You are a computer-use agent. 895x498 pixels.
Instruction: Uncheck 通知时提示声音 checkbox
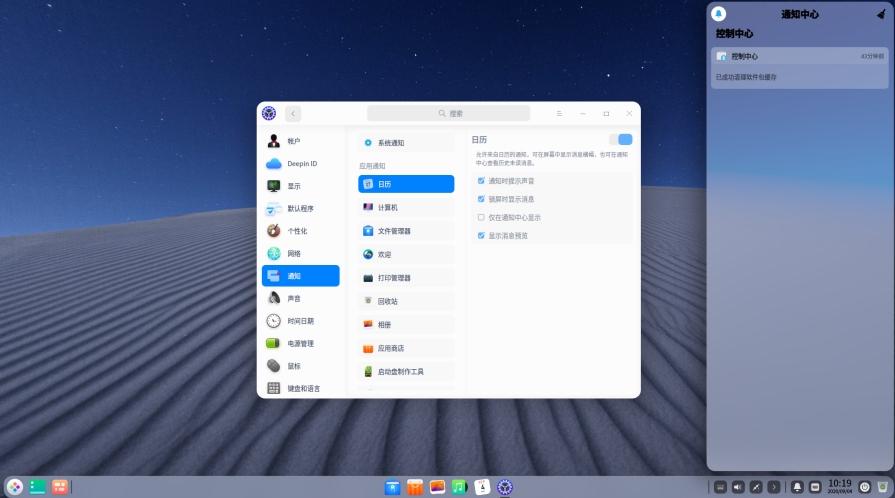(x=481, y=181)
